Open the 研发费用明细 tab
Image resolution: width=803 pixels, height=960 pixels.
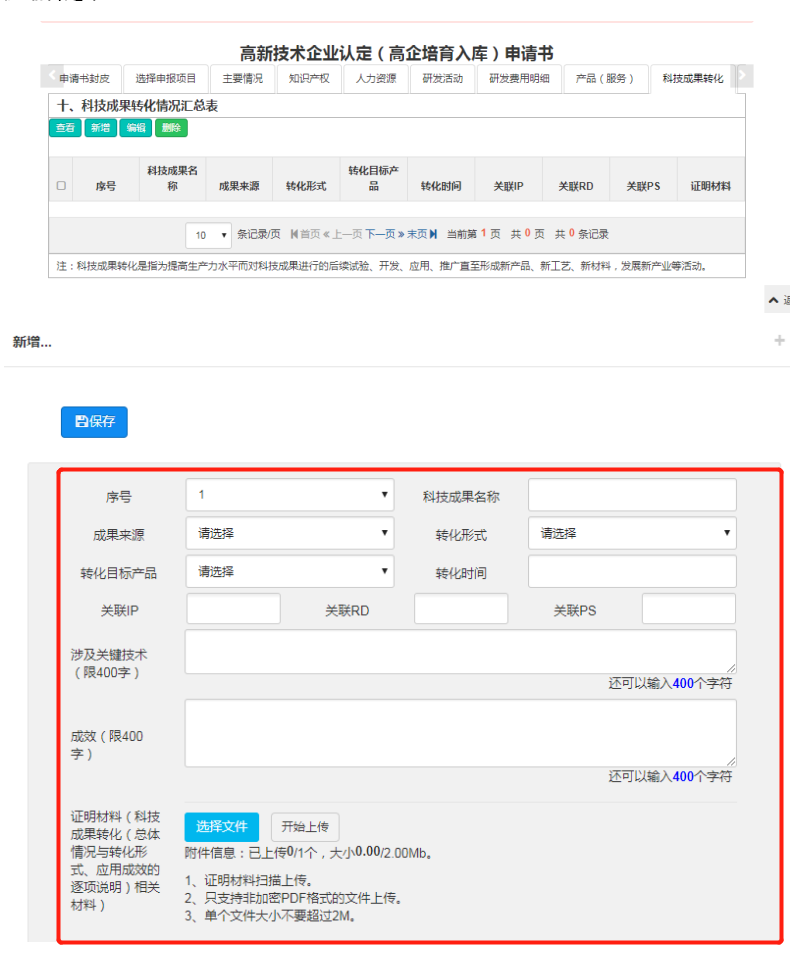[x=519, y=77]
